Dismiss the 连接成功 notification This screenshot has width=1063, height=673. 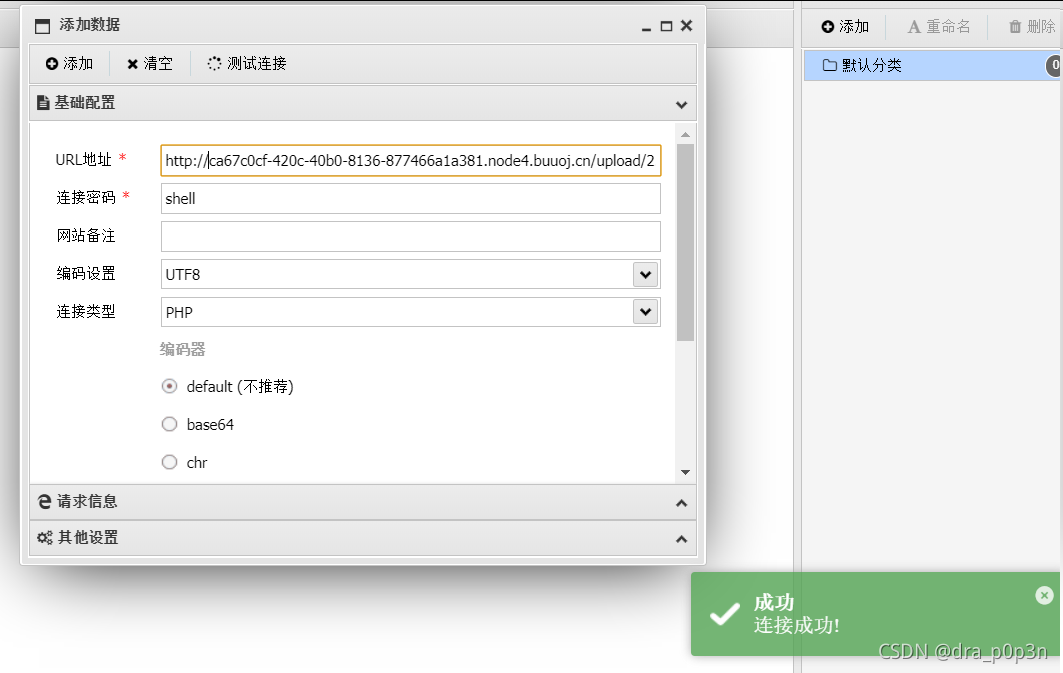click(x=1045, y=595)
